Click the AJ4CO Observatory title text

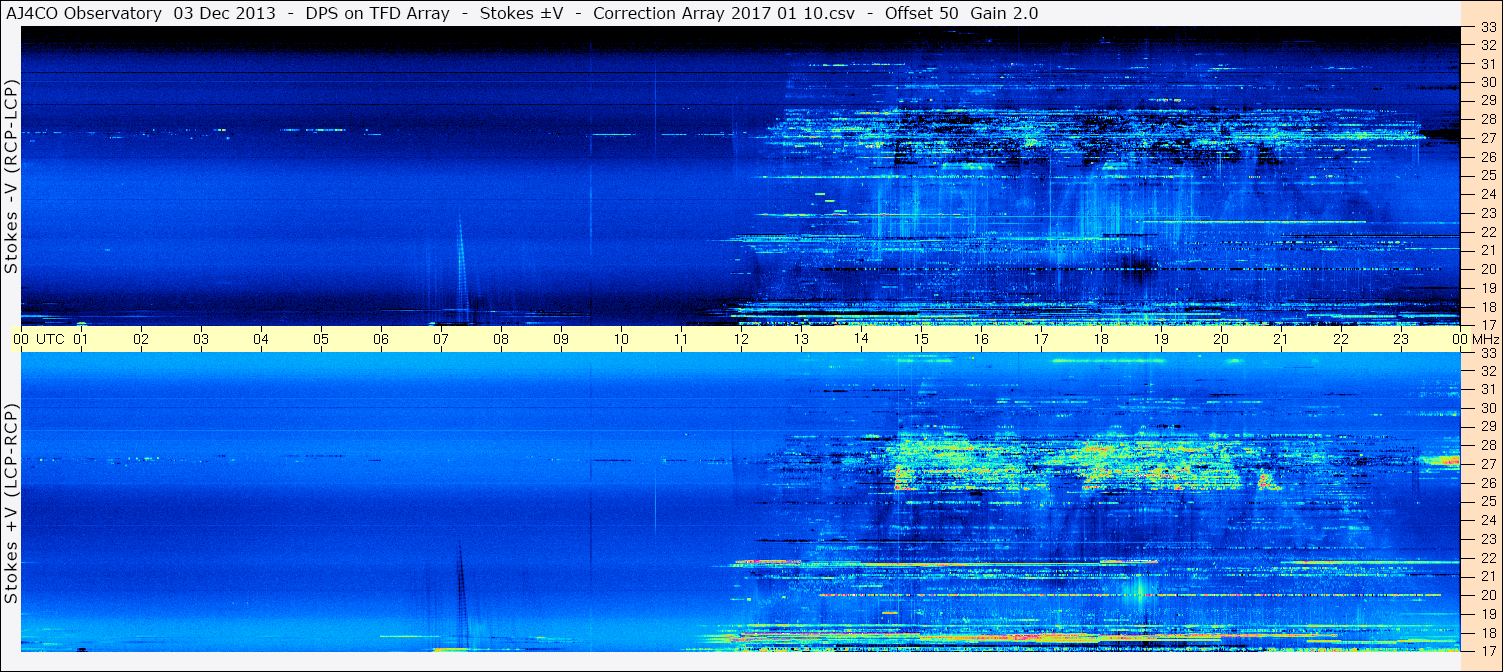[83, 13]
